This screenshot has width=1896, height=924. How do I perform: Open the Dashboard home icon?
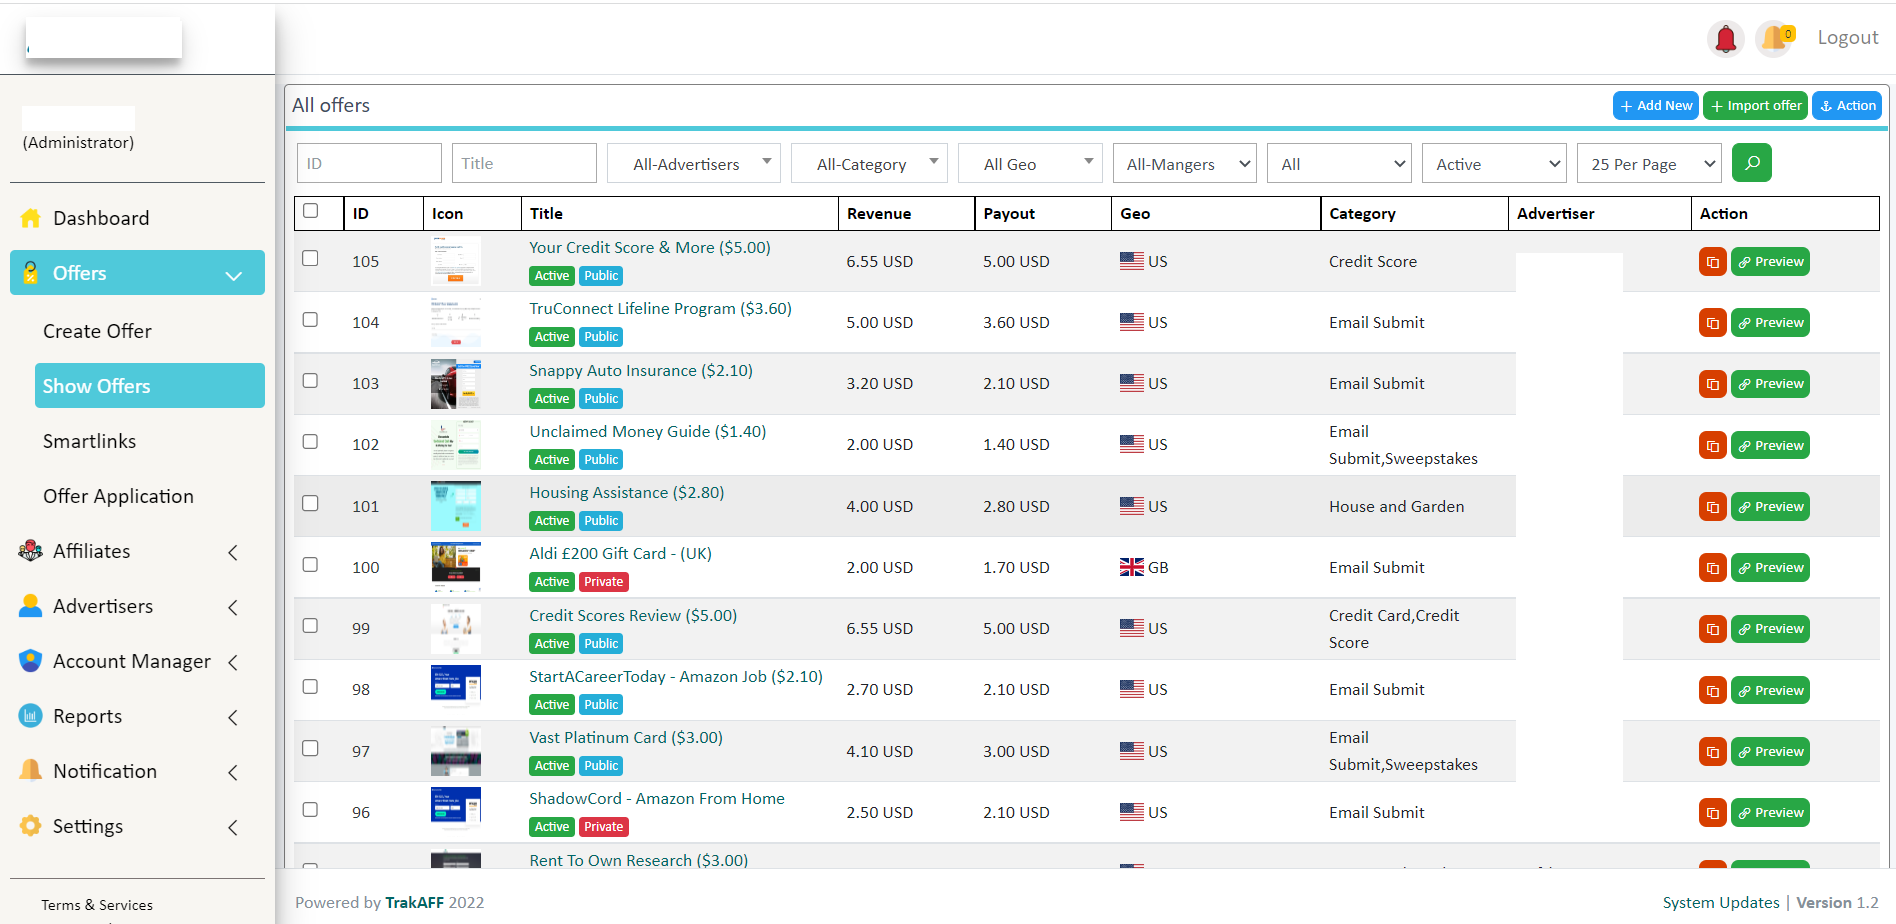(x=31, y=218)
